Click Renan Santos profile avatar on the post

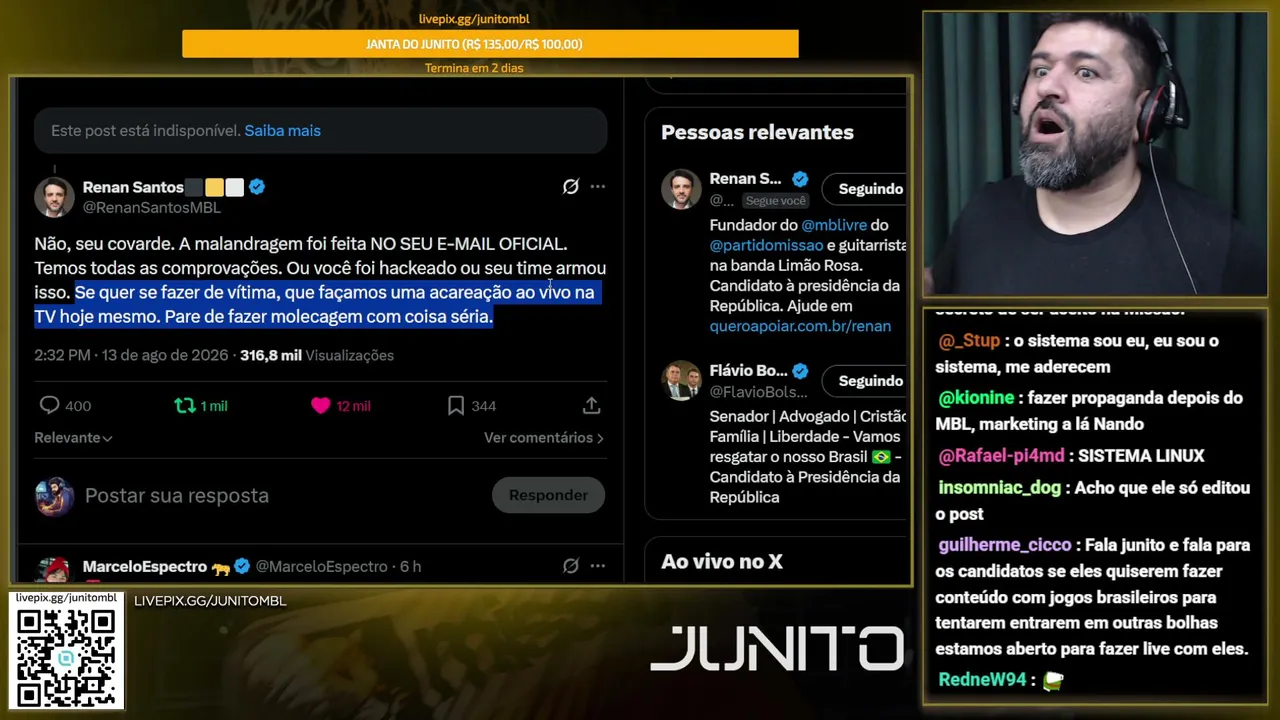54,197
